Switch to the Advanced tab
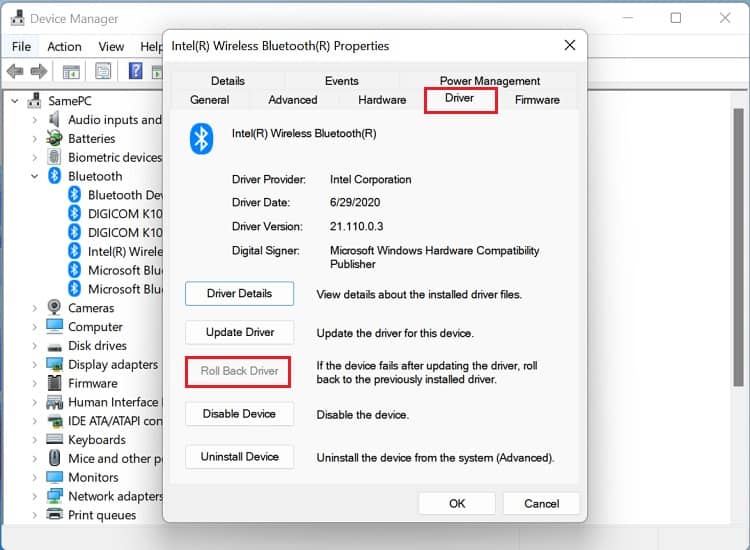 (293, 100)
